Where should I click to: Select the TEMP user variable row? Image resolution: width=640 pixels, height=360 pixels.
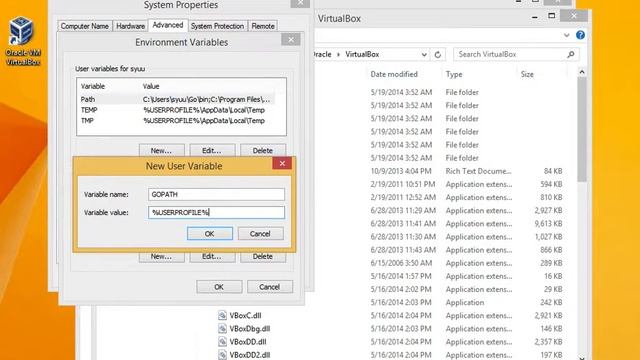coord(177,110)
